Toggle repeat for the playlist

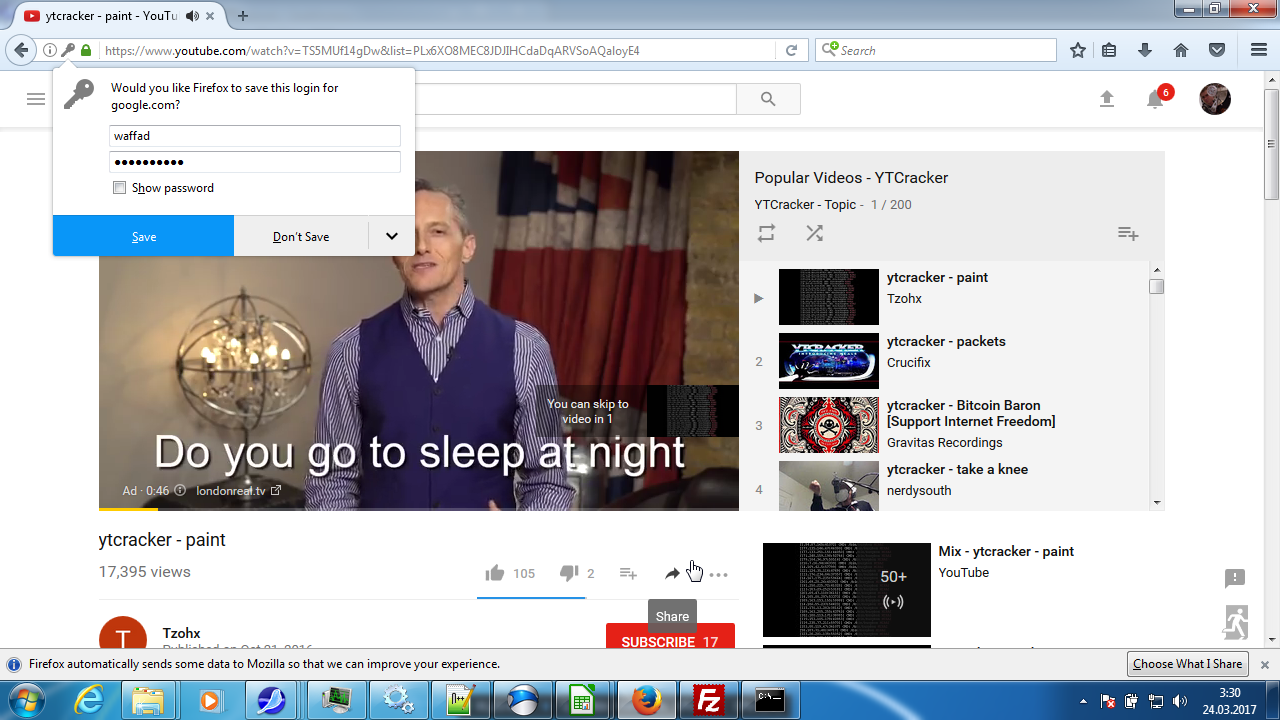[766, 233]
